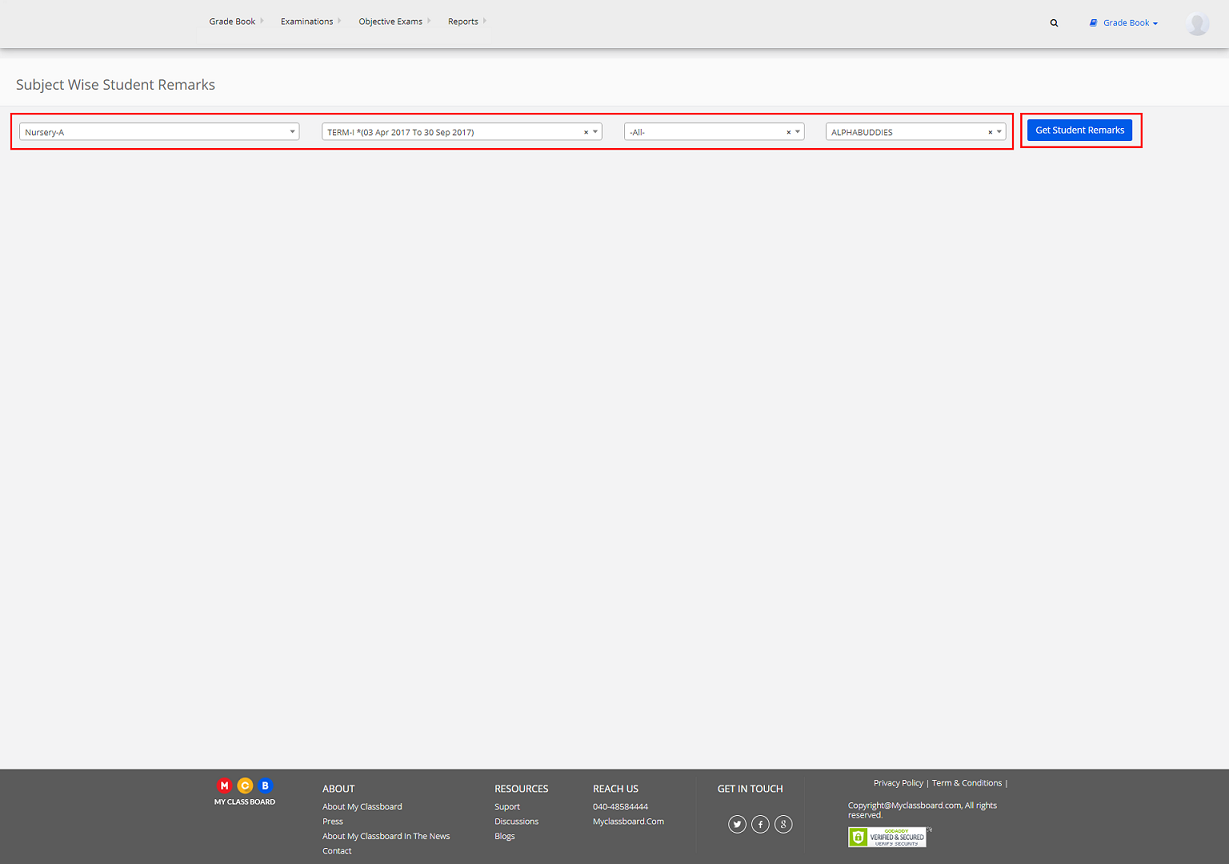Open the Discussions link
This screenshot has width=1229, height=864.
[516, 822]
